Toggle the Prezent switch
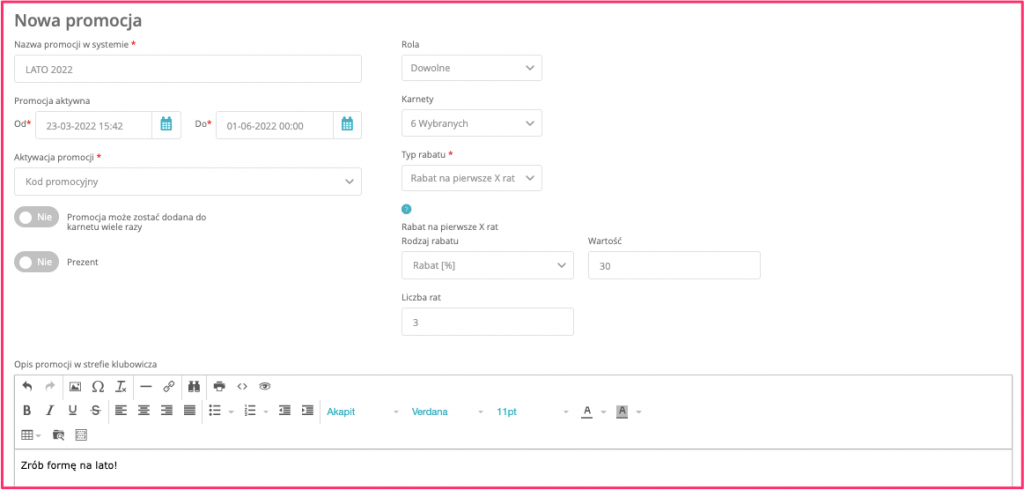Image resolution: width=1024 pixels, height=490 pixels. pyautogui.click(x=37, y=262)
